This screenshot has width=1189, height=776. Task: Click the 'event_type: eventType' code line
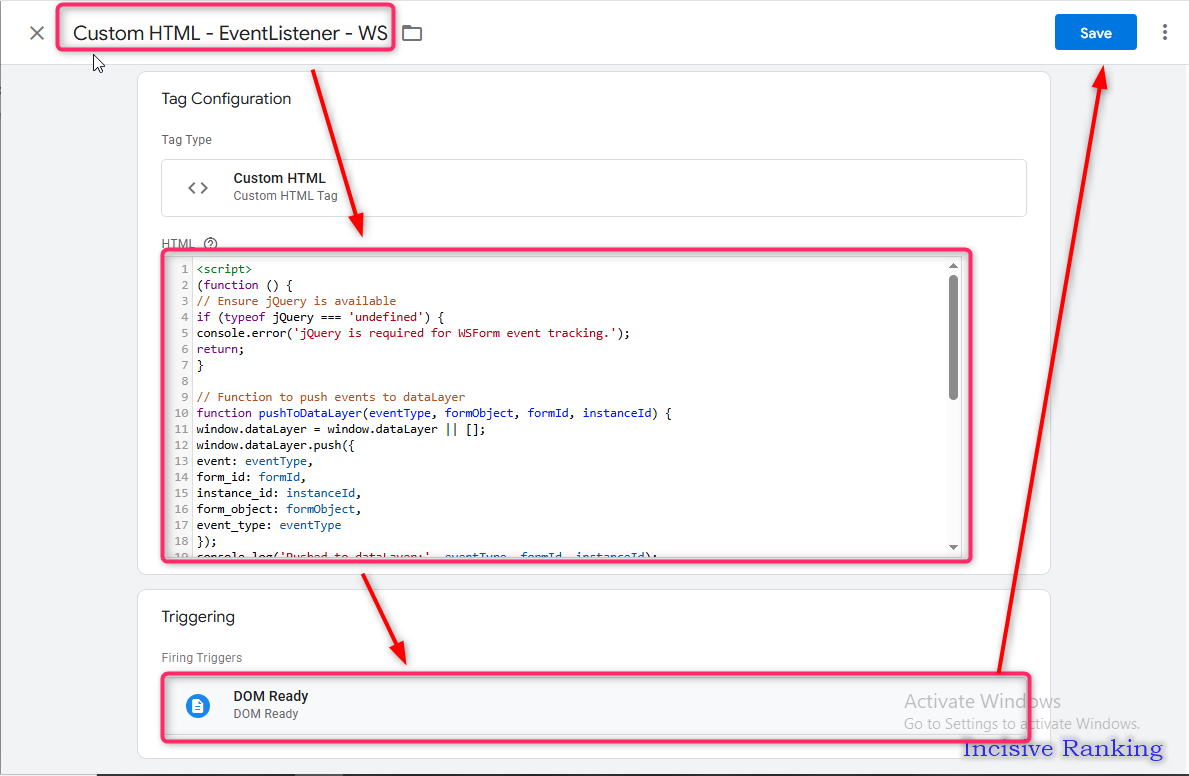(268, 525)
